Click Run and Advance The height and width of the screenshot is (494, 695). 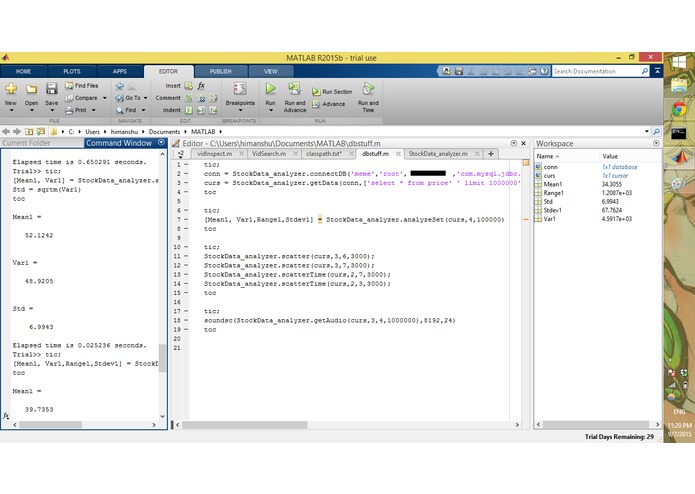coord(295,97)
